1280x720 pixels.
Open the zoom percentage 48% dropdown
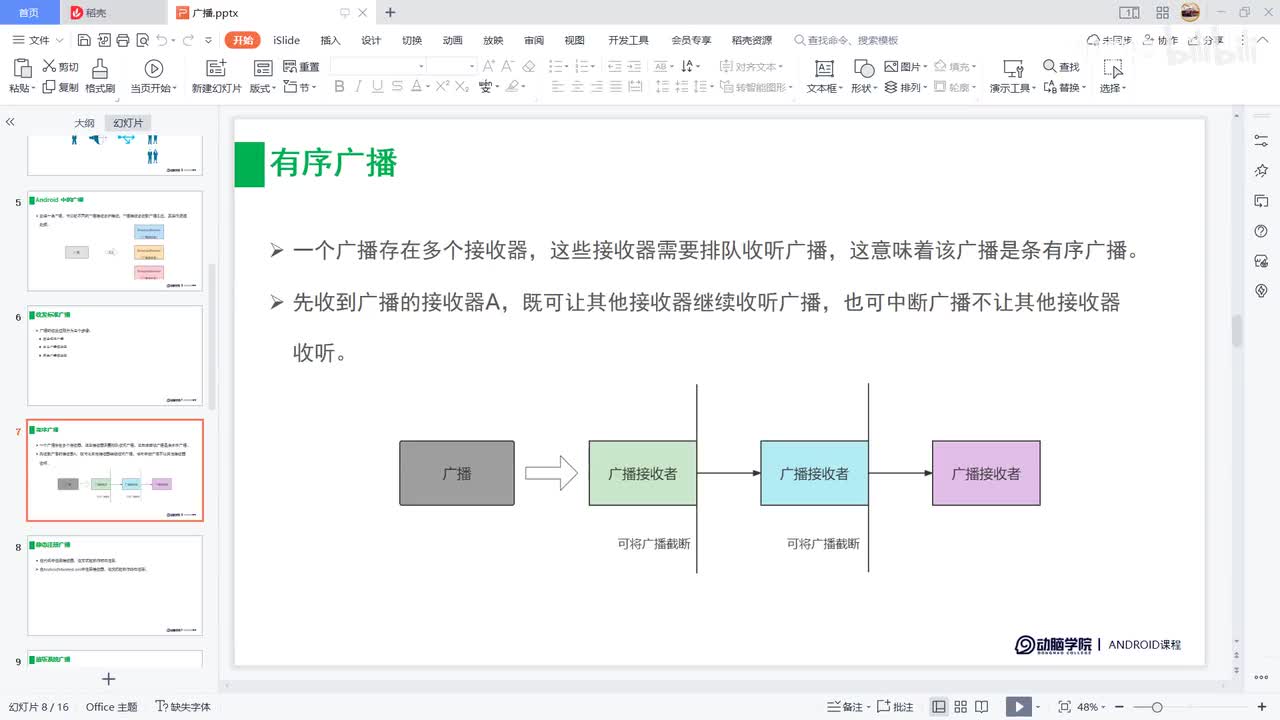click(1093, 707)
